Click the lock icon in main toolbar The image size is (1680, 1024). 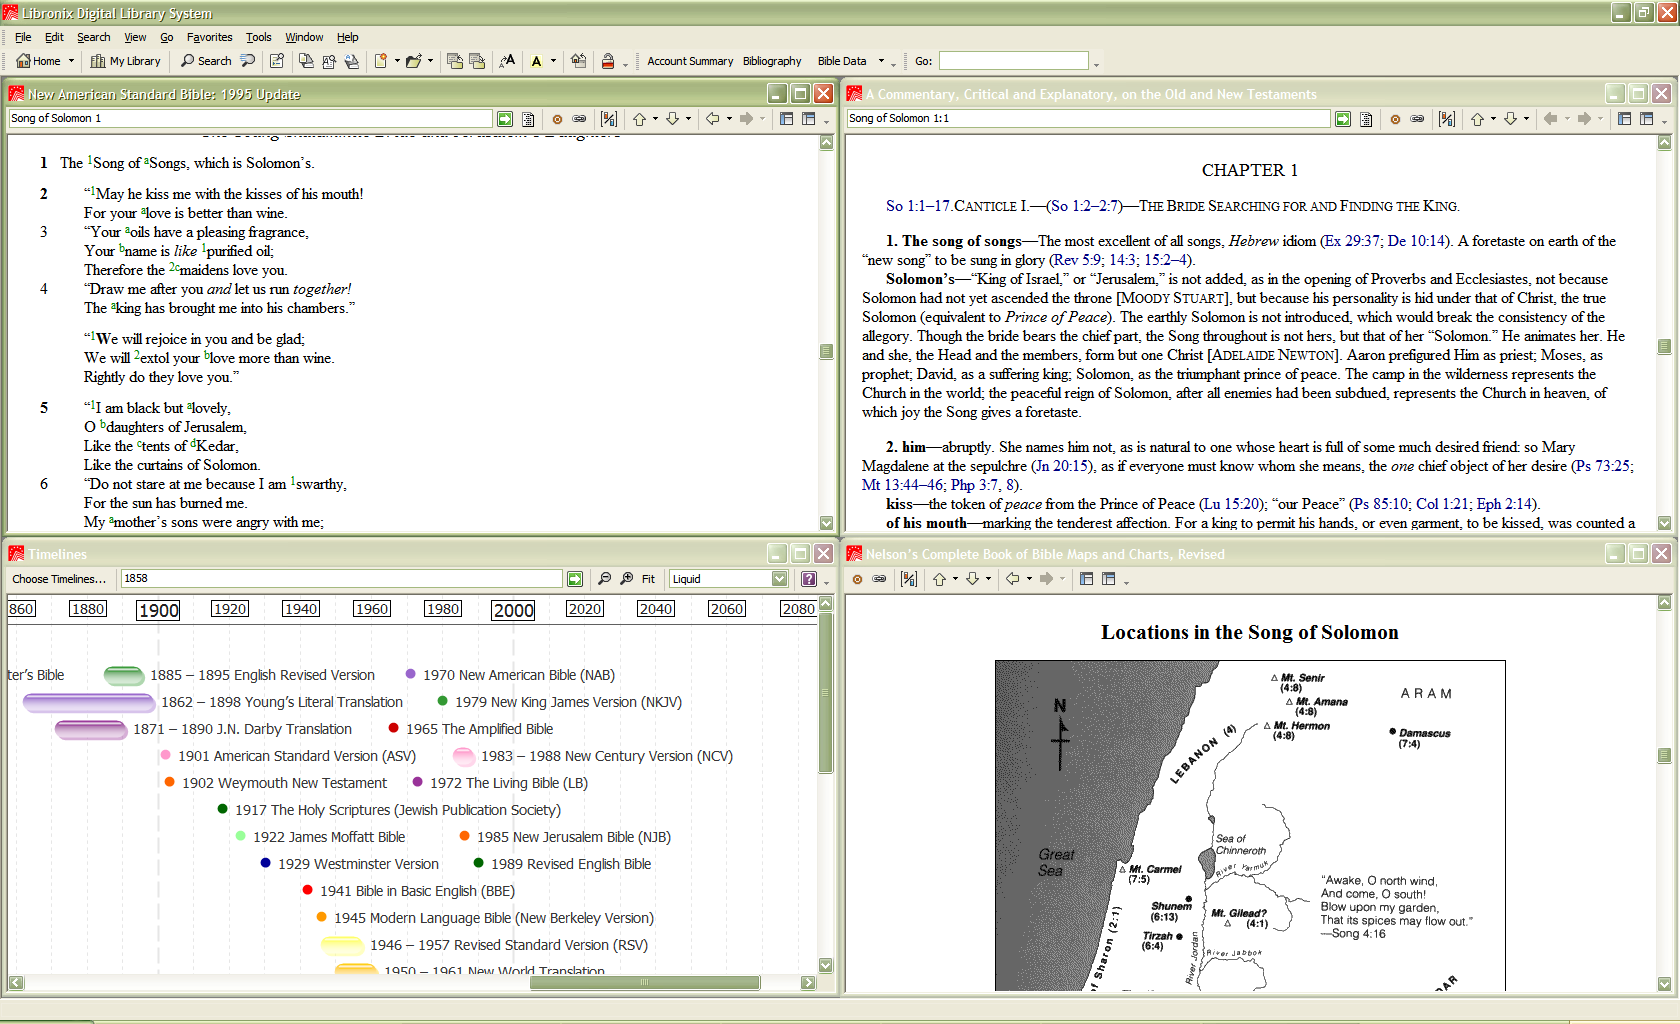[x=607, y=61]
